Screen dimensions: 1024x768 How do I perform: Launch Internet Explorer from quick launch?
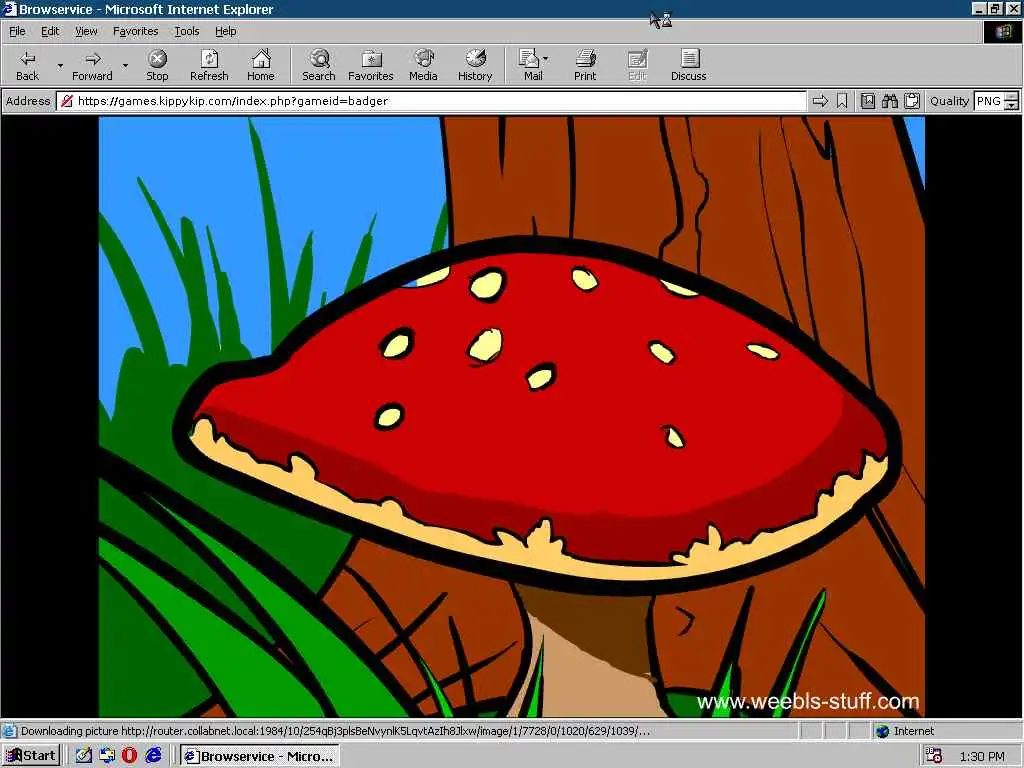[153, 756]
